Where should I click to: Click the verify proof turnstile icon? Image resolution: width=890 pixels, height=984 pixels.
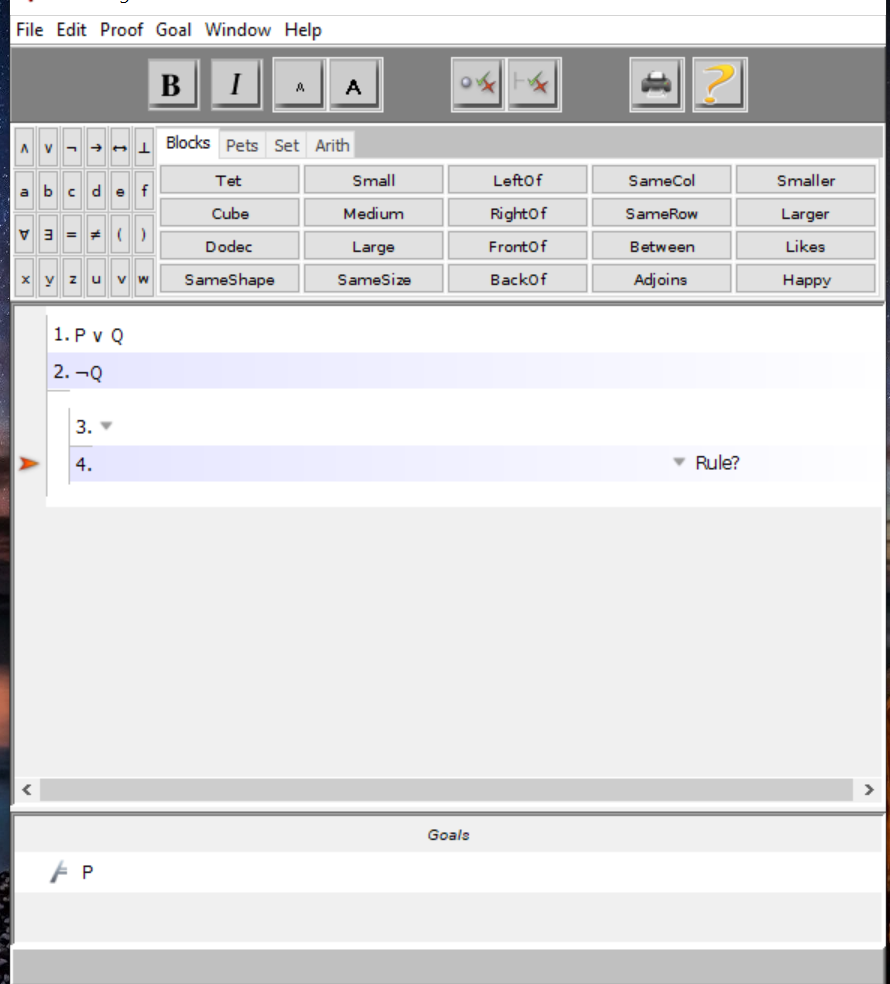point(534,85)
